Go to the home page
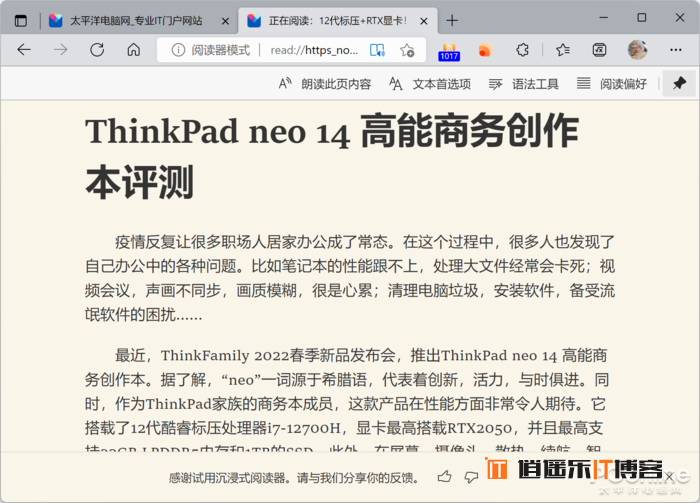The width and height of the screenshot is (700, 503). coord(133,50)
